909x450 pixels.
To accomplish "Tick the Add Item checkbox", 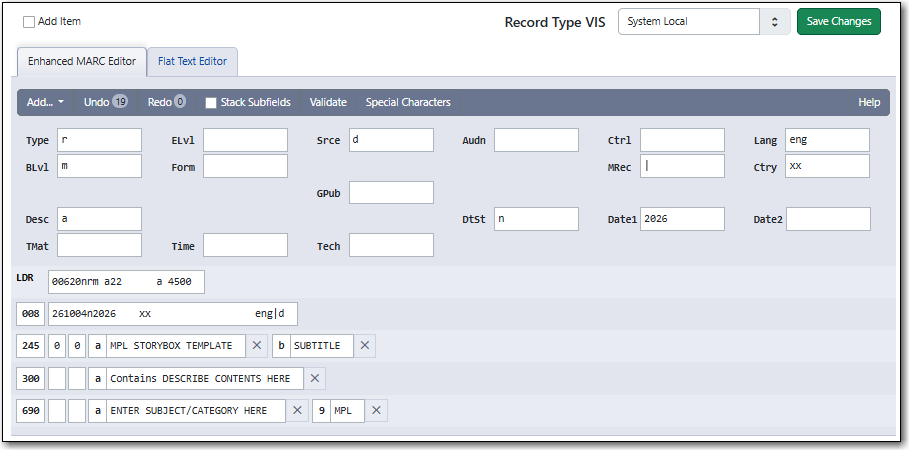I will (x=29, y=22).
